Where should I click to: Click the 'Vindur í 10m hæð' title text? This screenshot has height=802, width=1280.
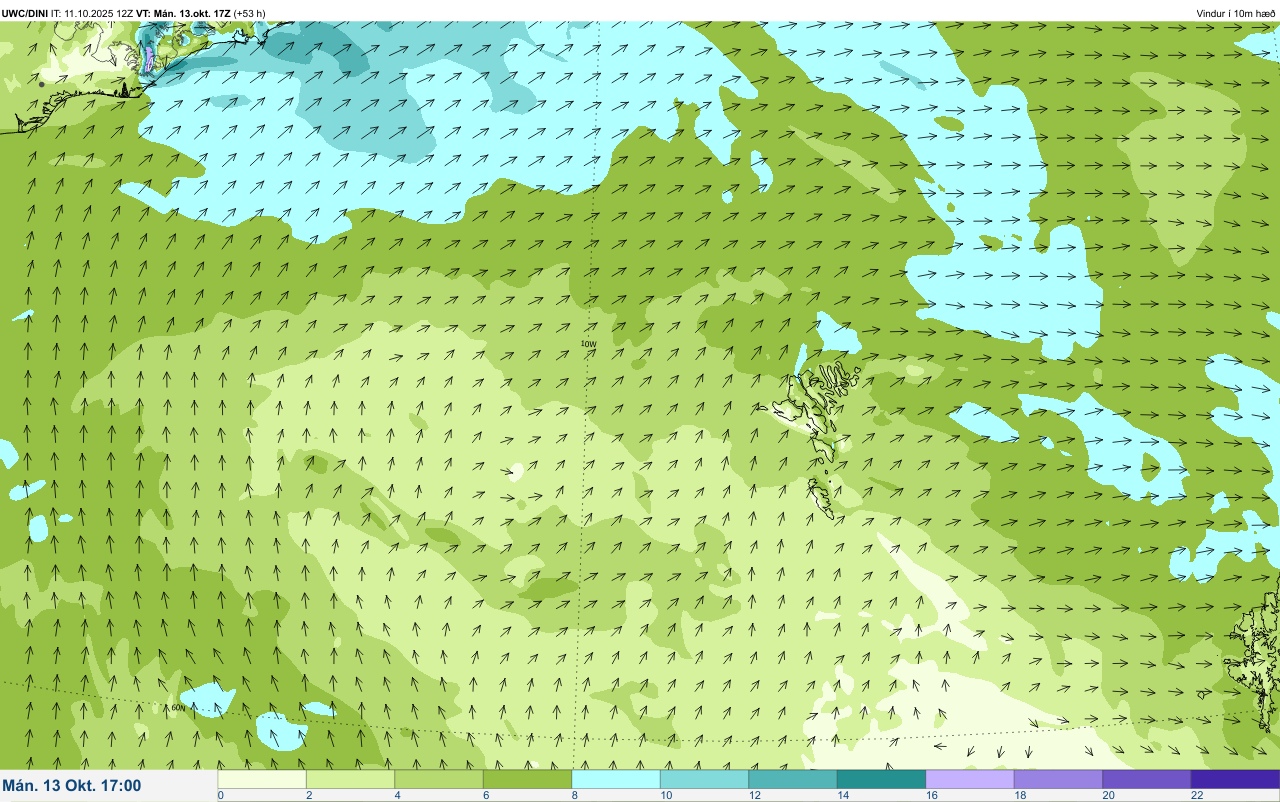[x=1236, y=13]
